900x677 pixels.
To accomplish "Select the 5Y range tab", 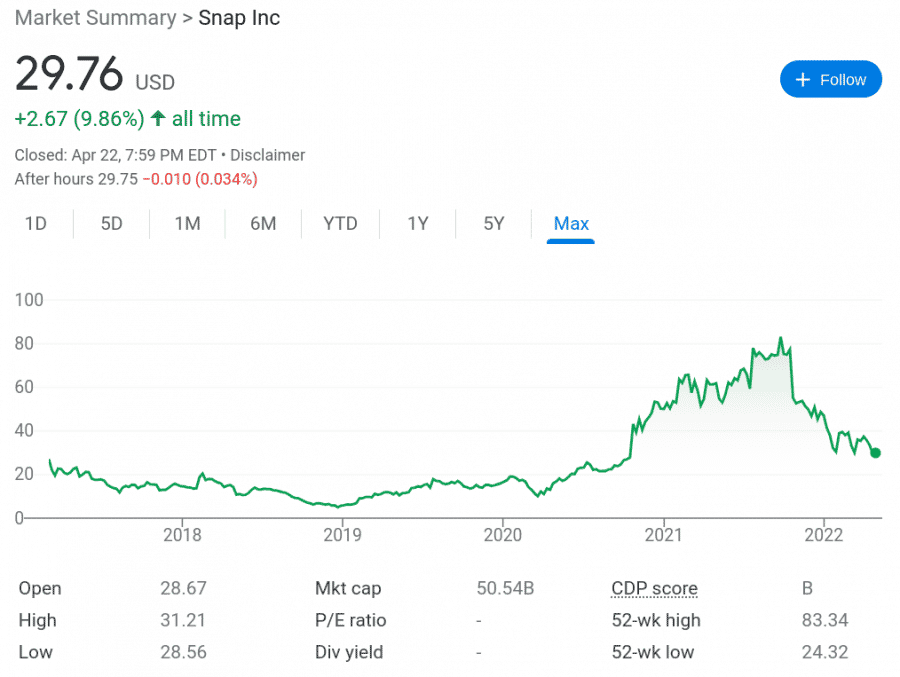I will (494, 223).
